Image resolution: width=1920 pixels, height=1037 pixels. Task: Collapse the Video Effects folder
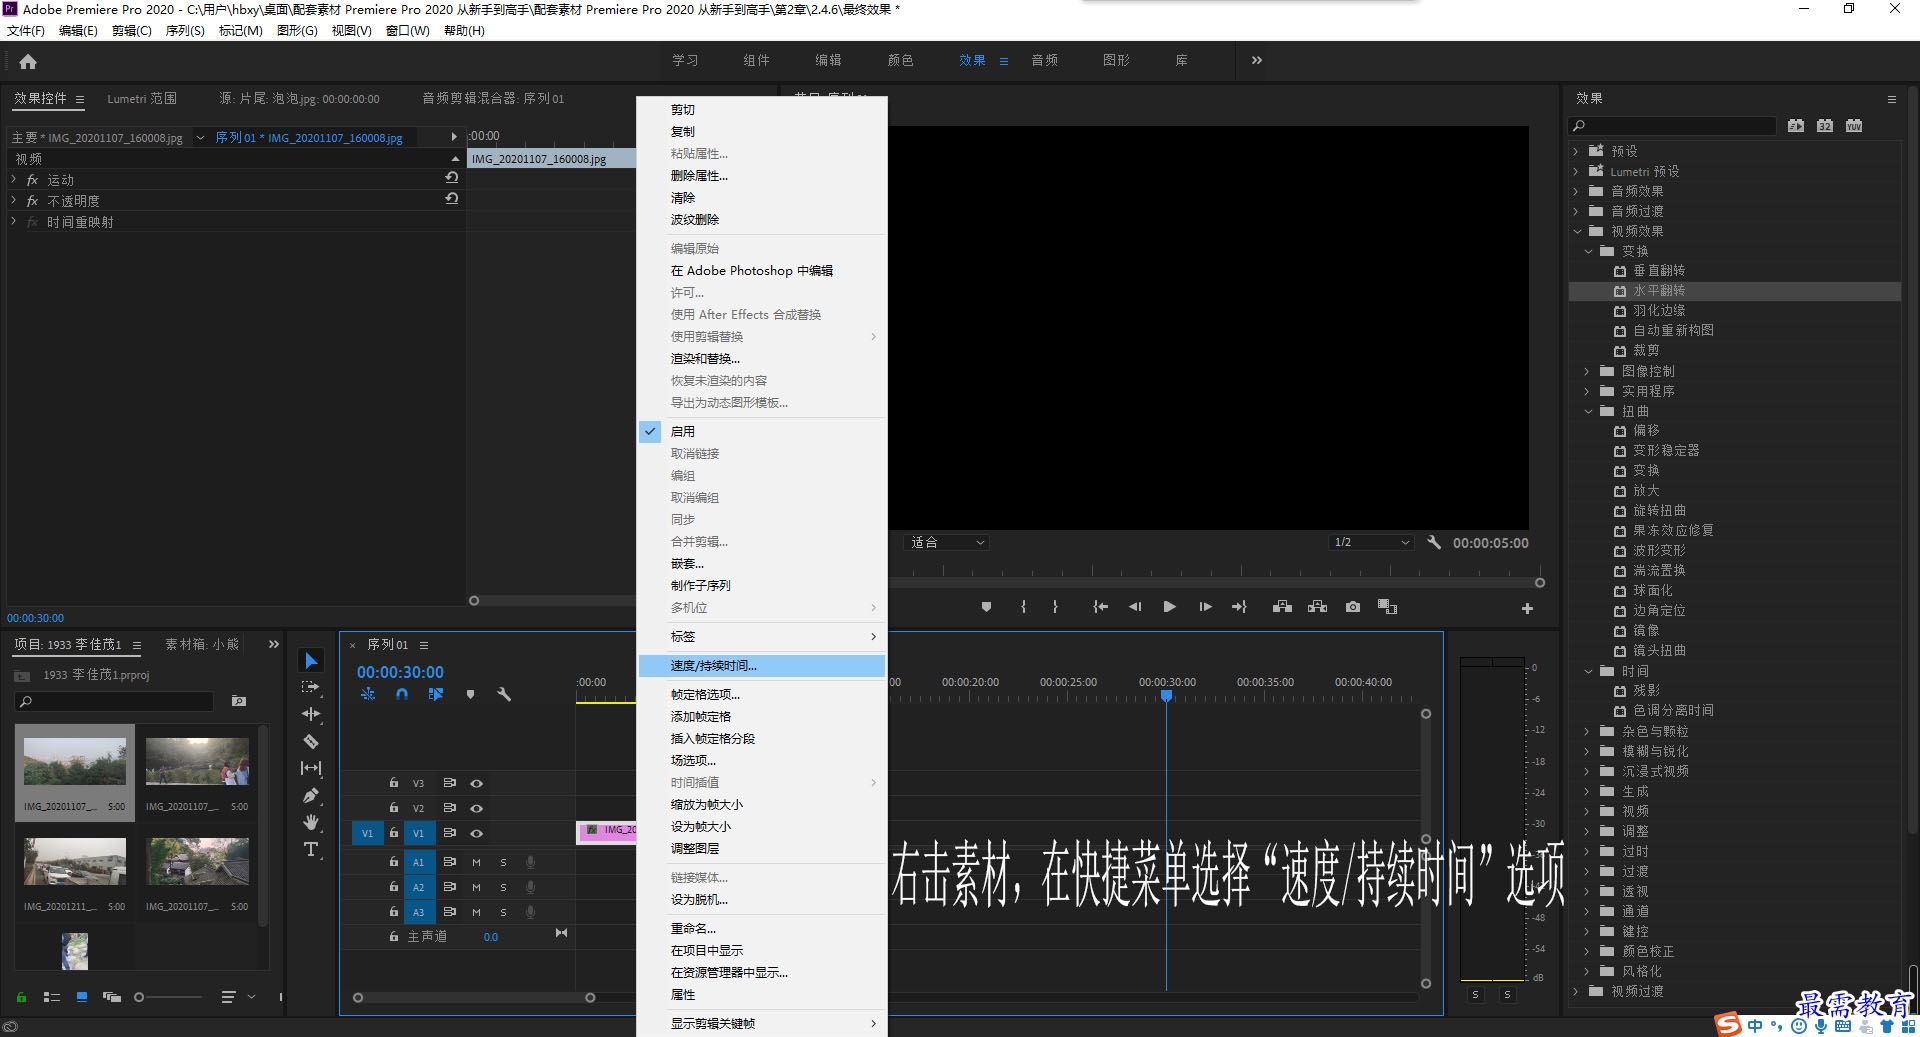pos(1577,231)
